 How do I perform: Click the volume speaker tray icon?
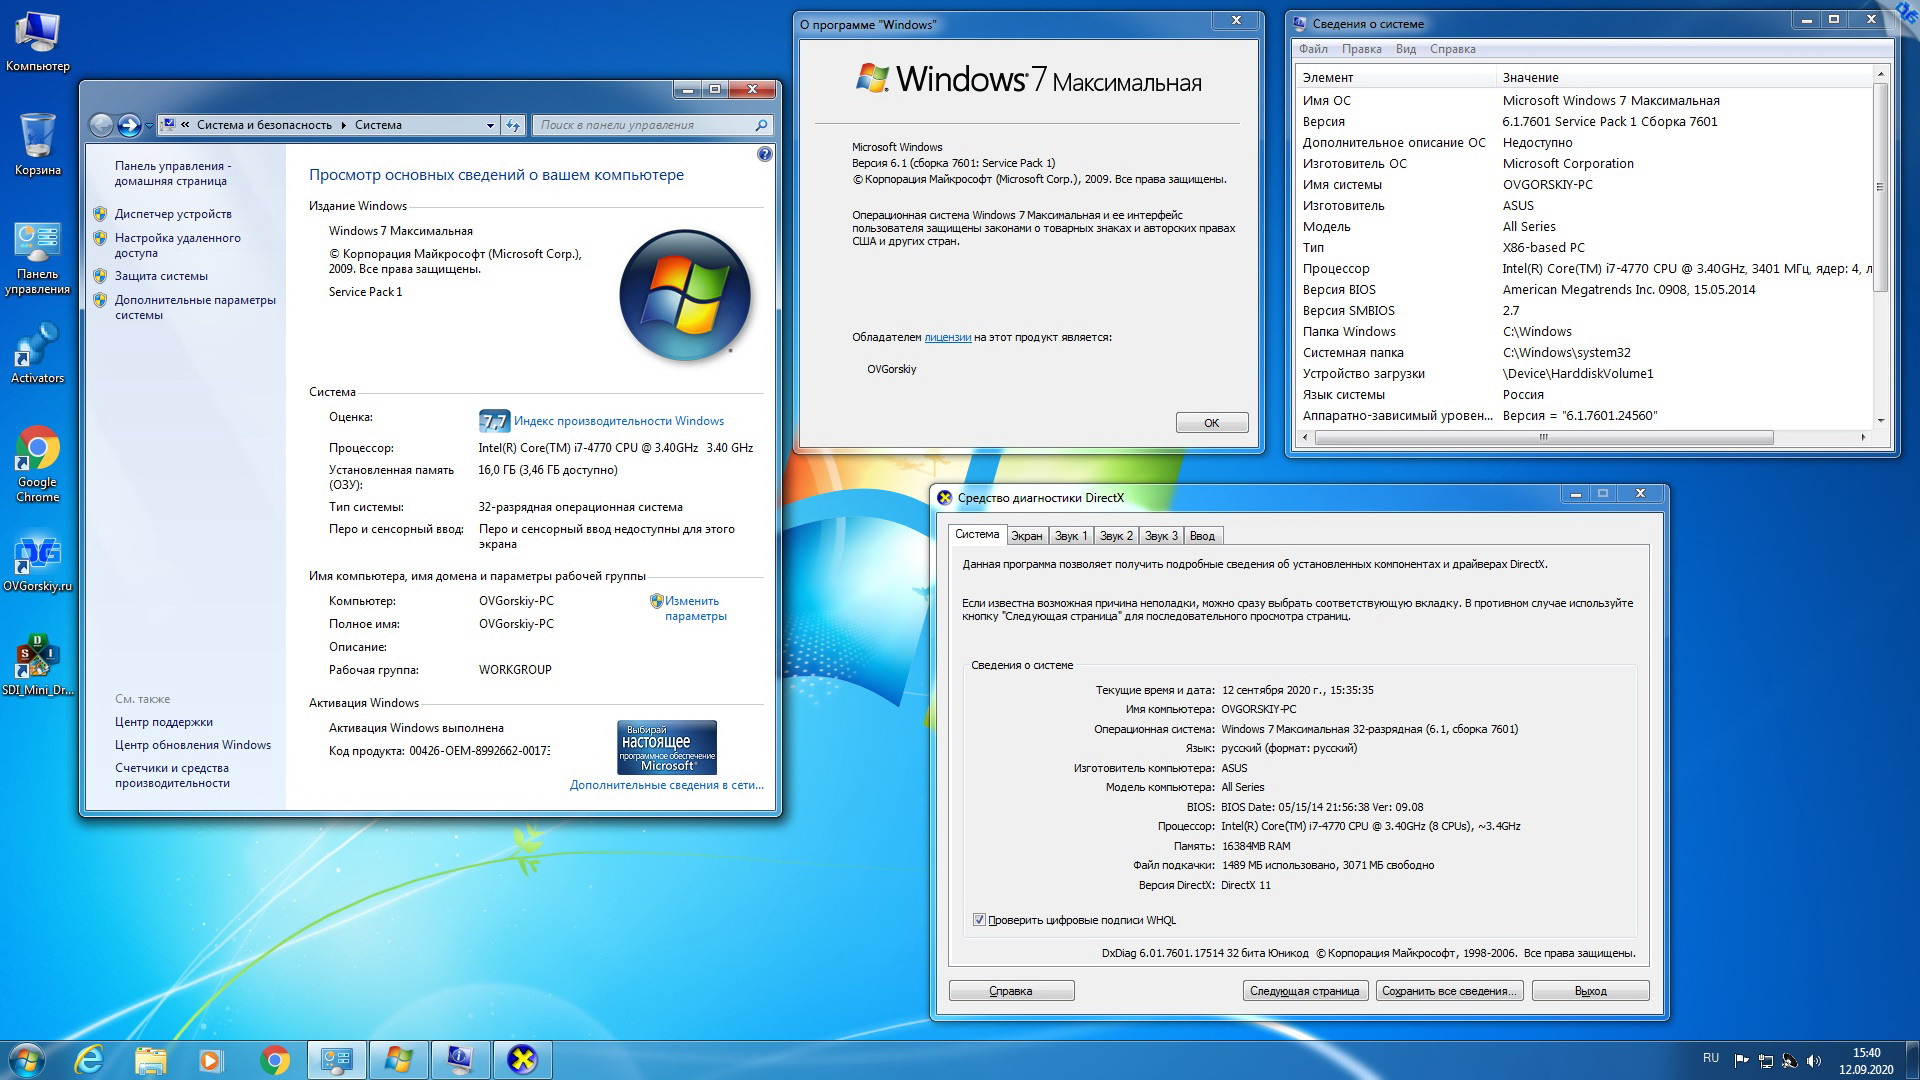[x=1814, y=1060]
